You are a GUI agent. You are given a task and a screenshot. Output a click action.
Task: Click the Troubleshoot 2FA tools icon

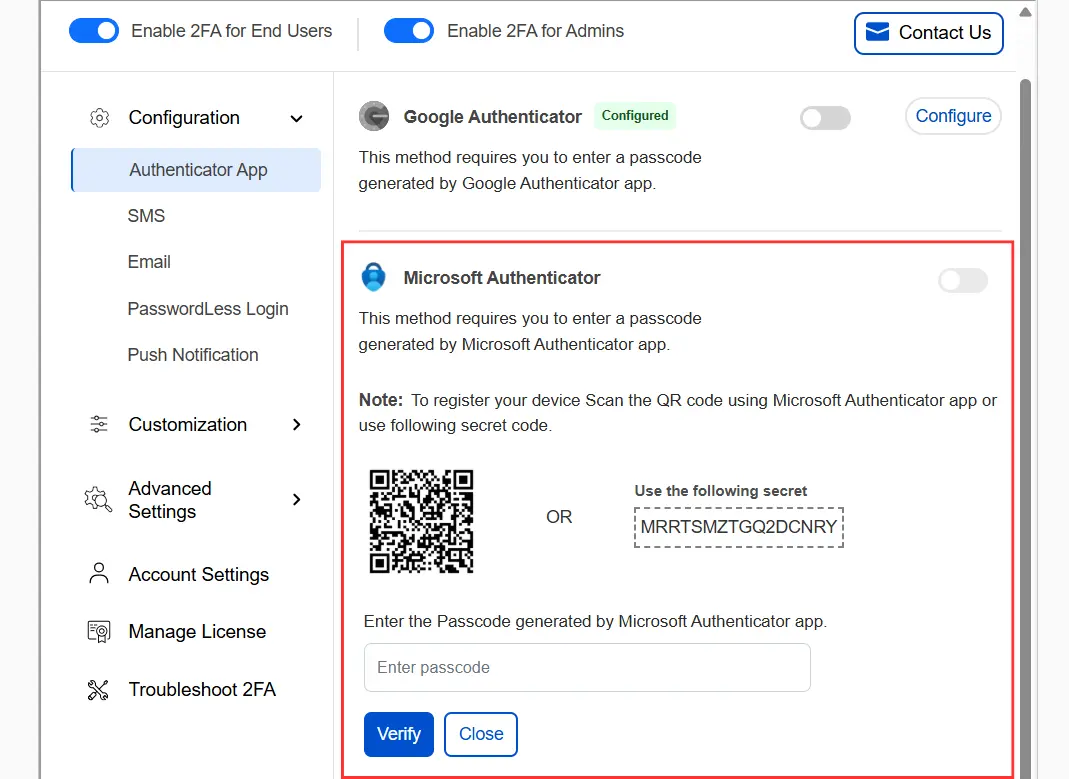click(98, 690)
